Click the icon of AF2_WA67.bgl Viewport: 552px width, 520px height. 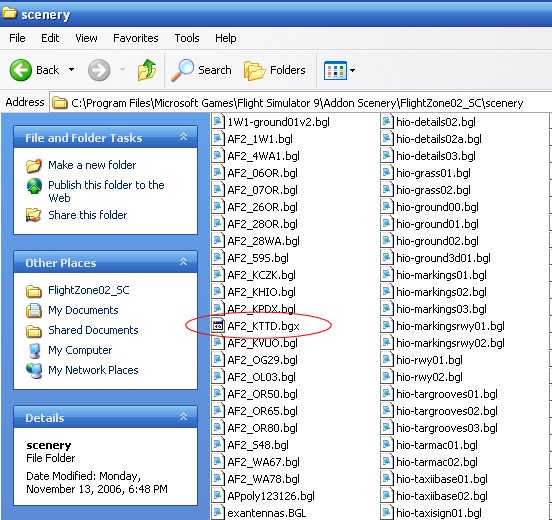click(218, 462)
